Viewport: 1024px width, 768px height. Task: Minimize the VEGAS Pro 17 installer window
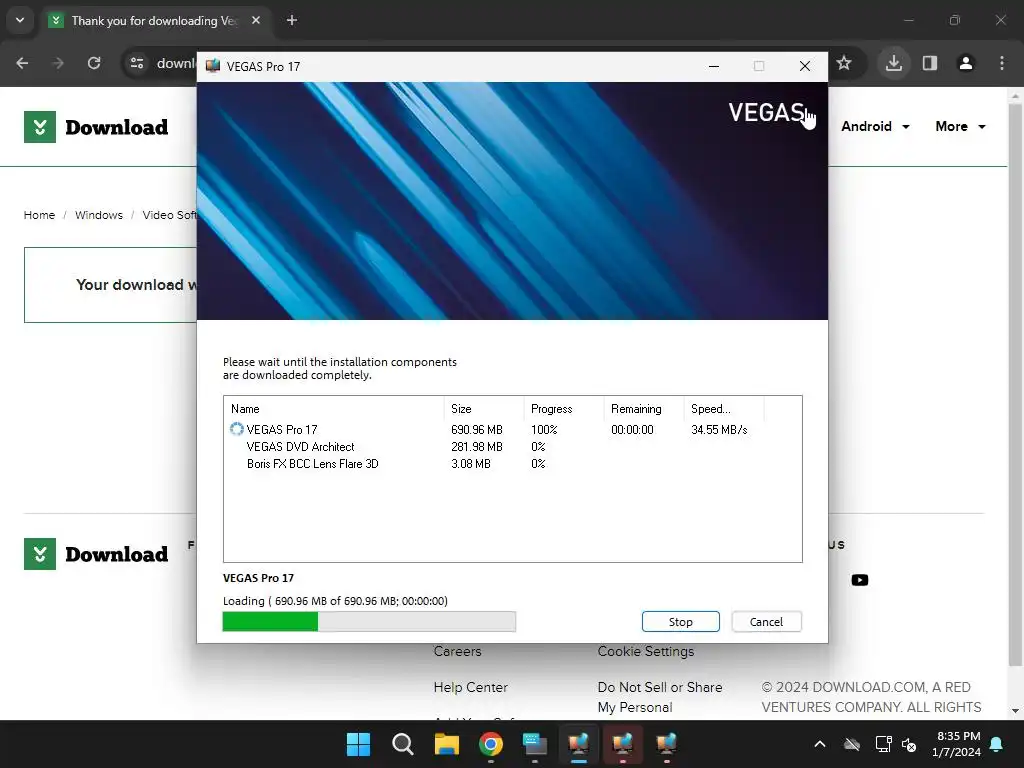pos(714,66)
